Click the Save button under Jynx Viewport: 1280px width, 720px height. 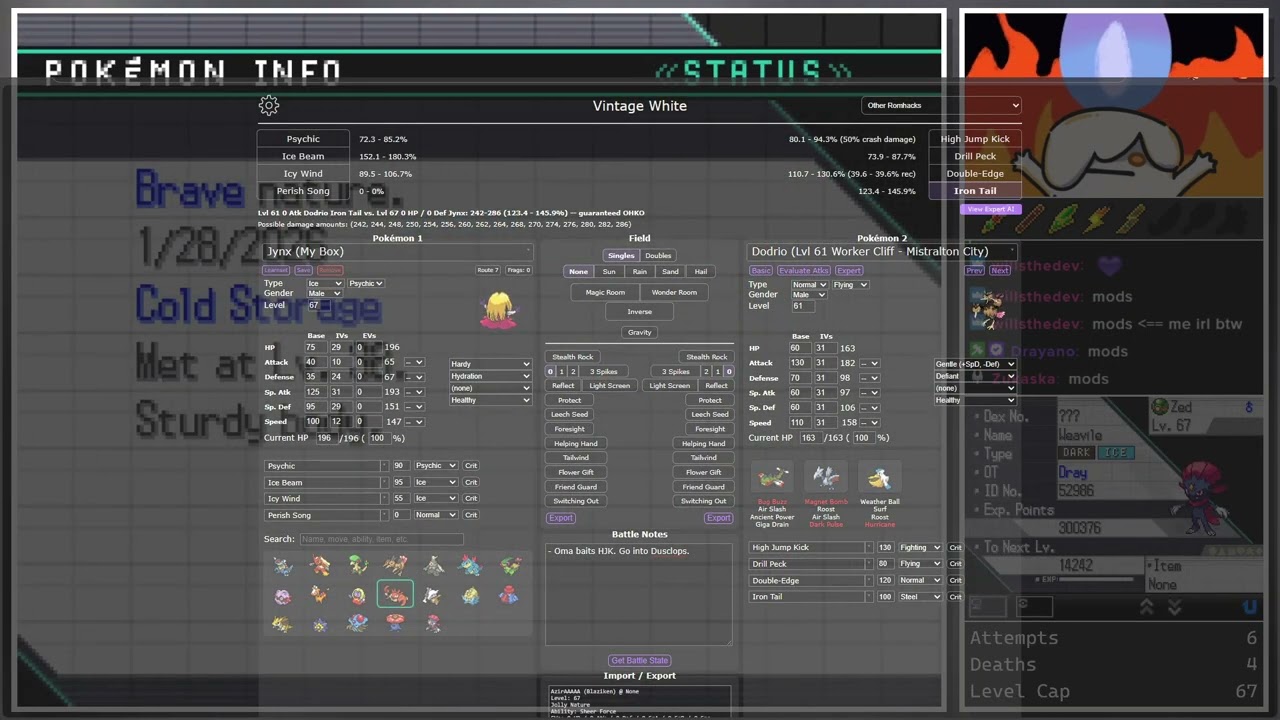point(303,271)
